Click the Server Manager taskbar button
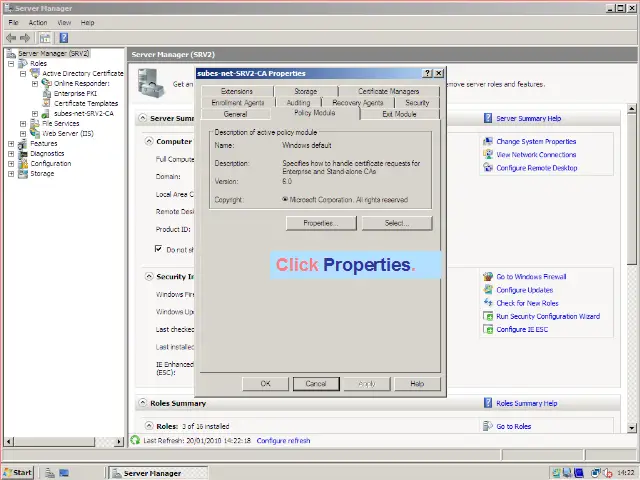The image size is (640, 480). (158, 473)
